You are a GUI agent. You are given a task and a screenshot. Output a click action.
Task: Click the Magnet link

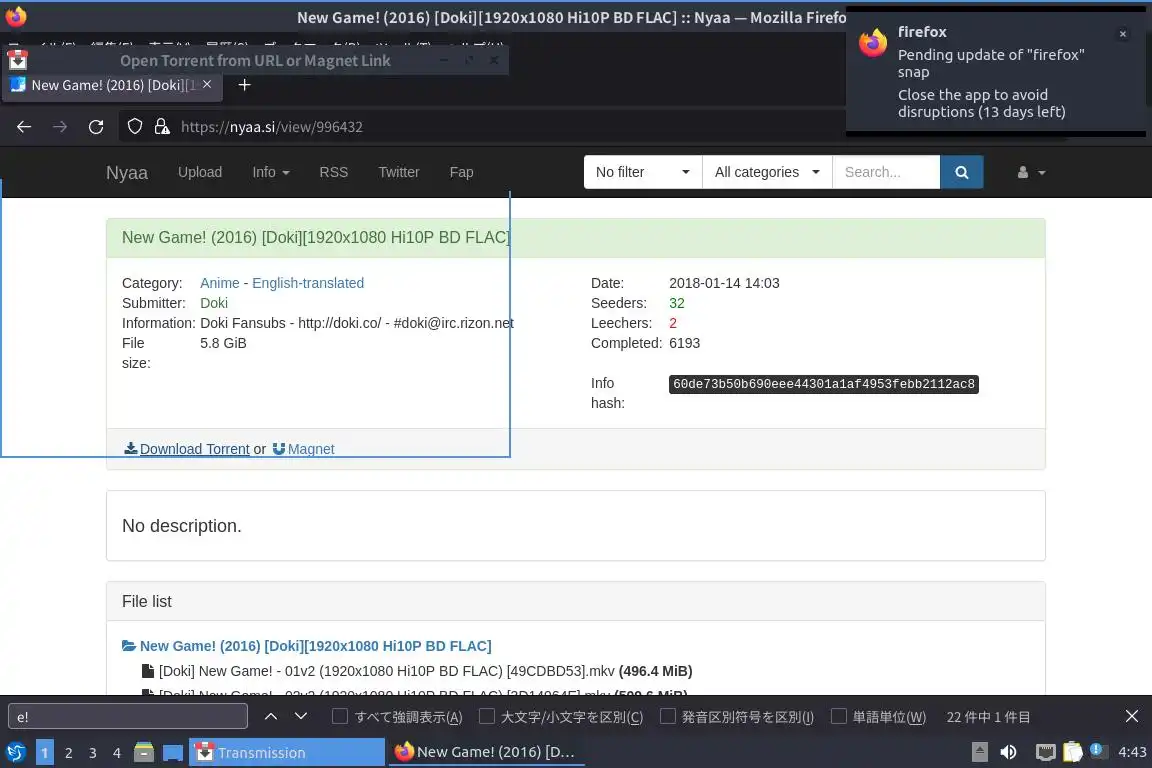point(303,449)
